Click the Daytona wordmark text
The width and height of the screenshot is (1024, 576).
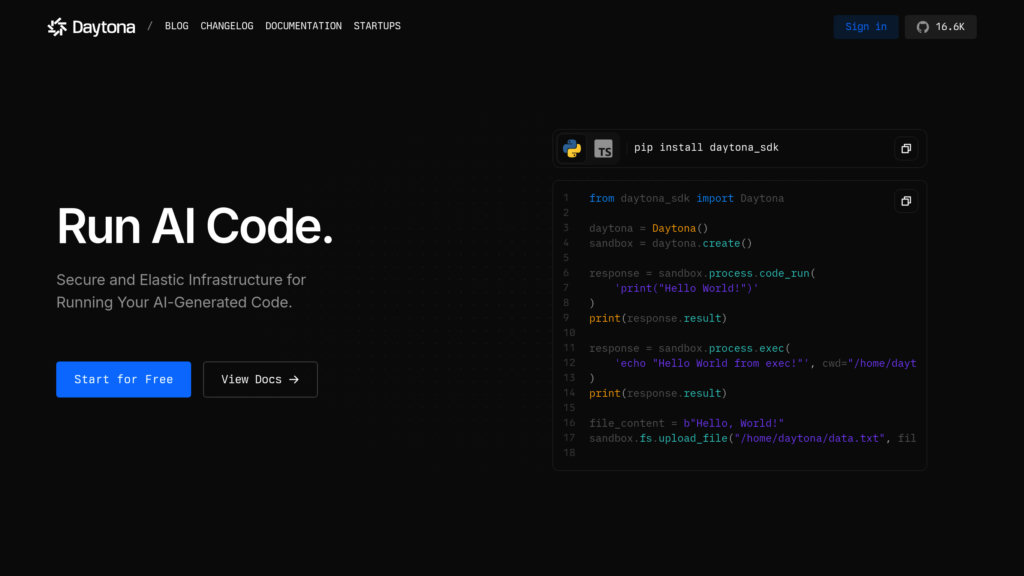click(x=103, y=27)
